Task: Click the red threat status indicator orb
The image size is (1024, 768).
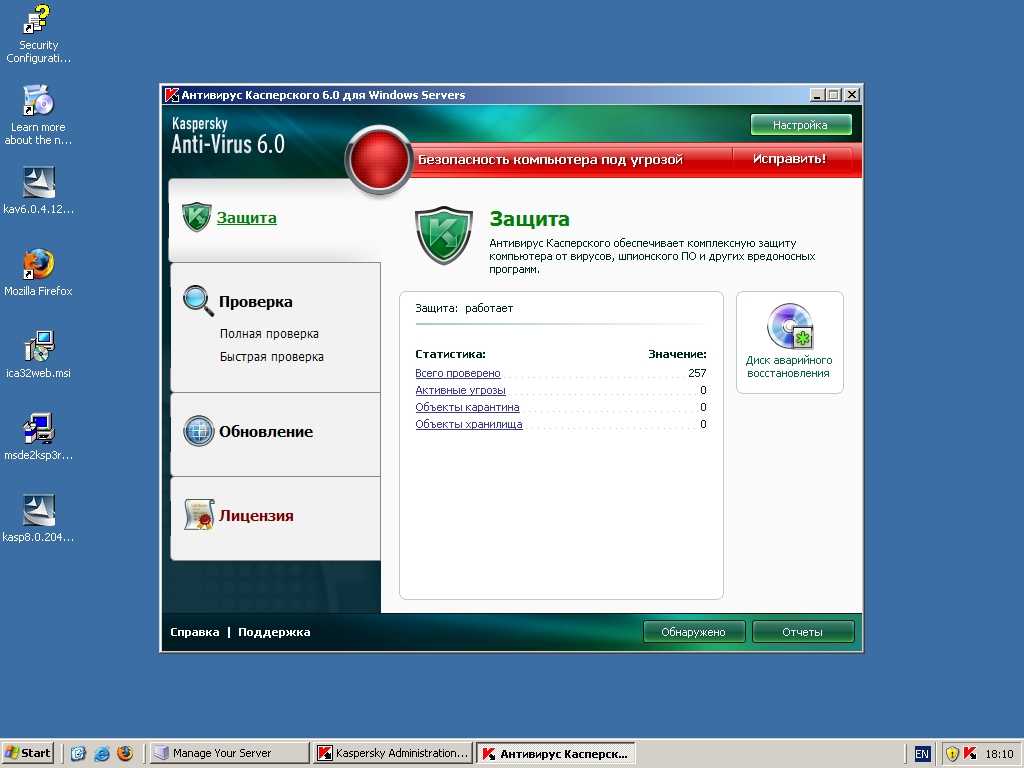Action: [x=379, y=160]
